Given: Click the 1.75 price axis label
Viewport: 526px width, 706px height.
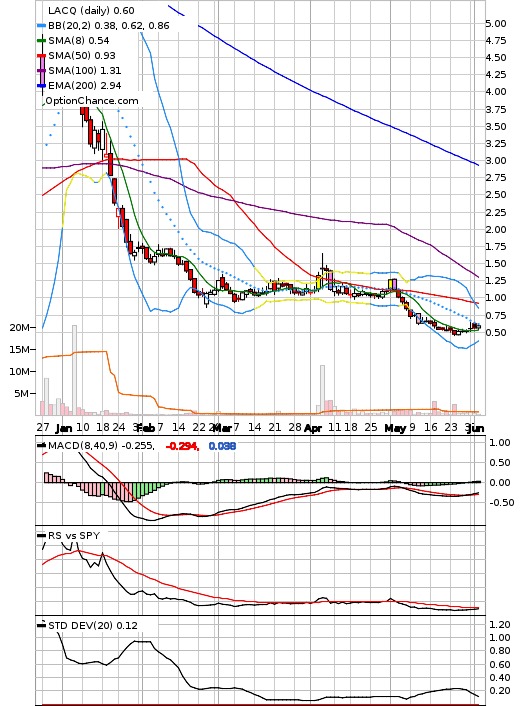Looking at the screenshot, I should (496, 247).
